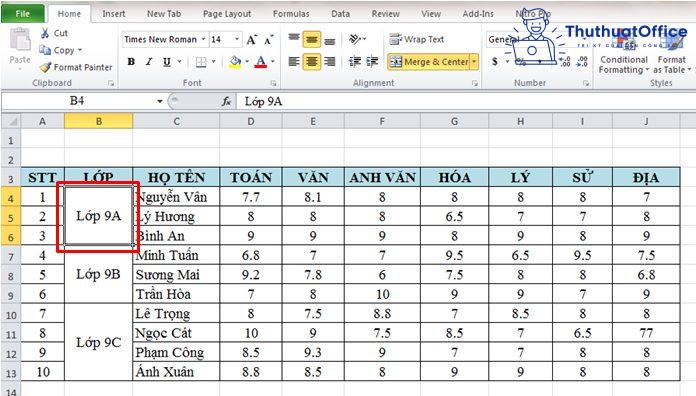The image size is (696, 396).
Task: Increase font size with Grow Font
Action: [251, 40]
